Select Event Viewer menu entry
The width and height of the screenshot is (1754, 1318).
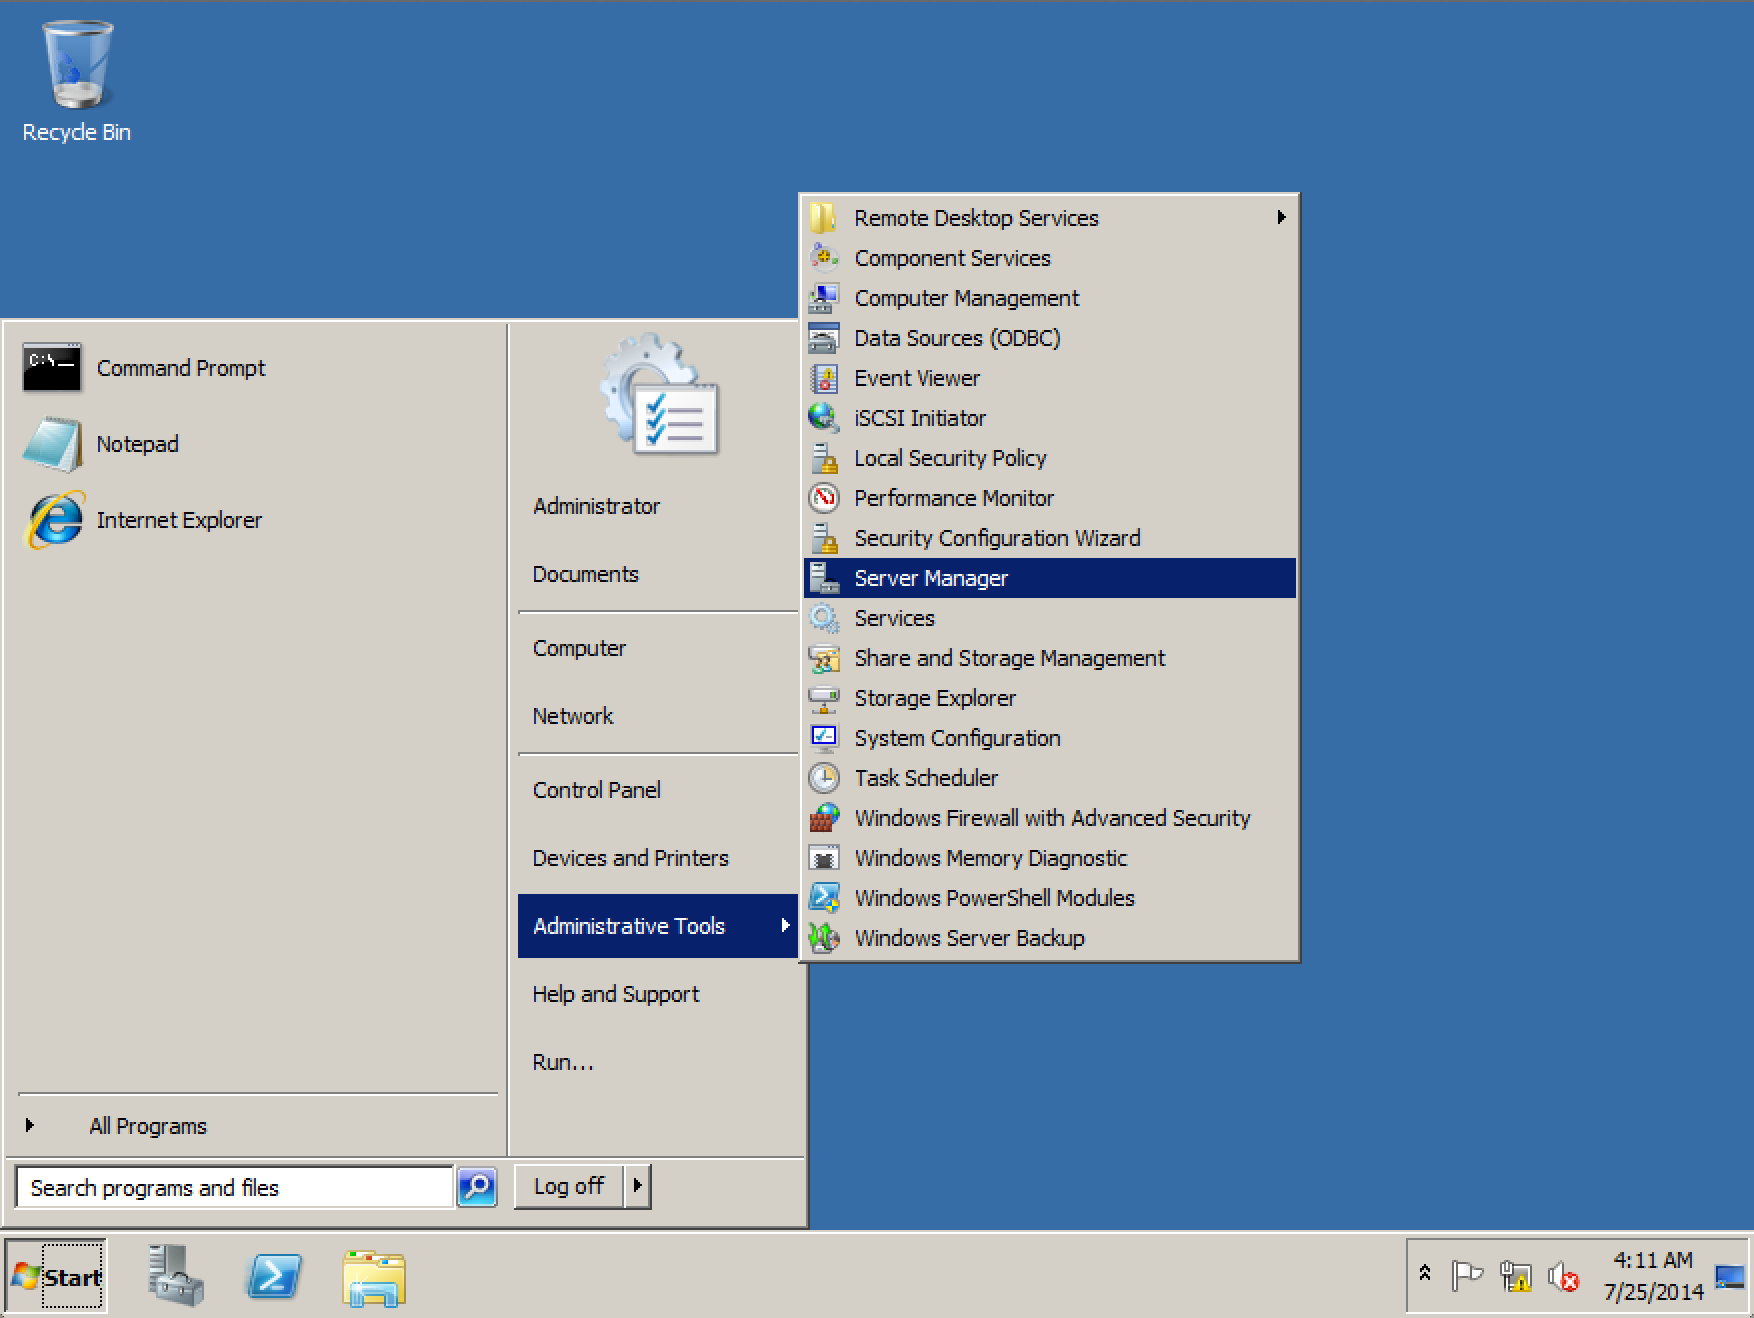[1050, 378]
